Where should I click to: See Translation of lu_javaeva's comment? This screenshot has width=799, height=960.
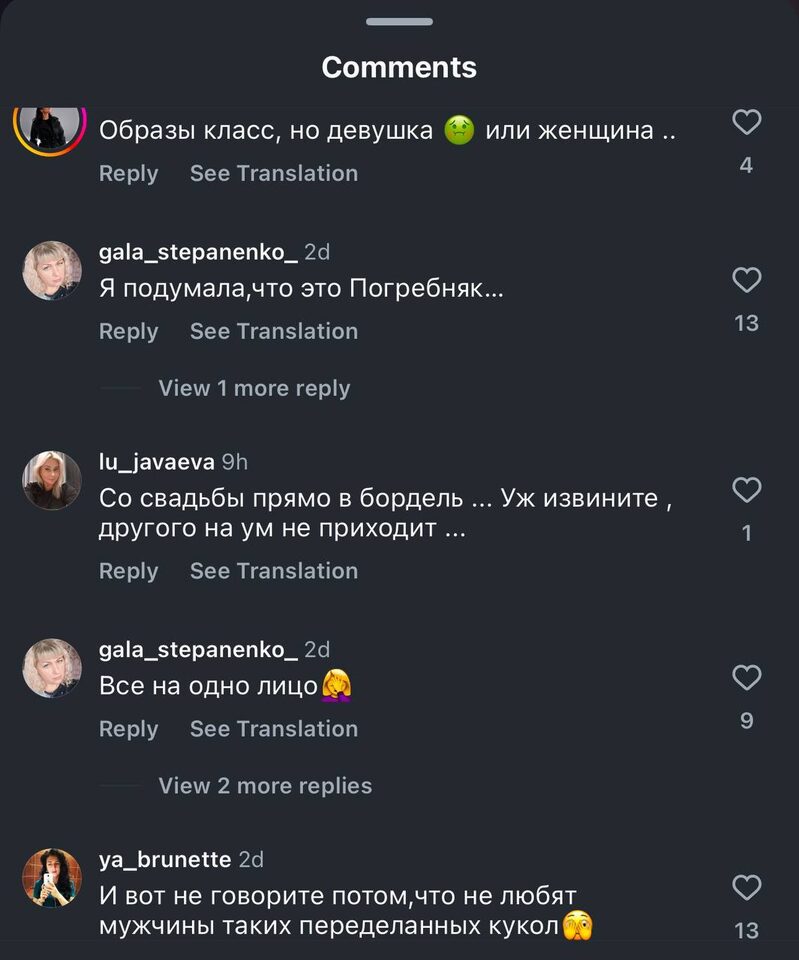coord(274,571)
